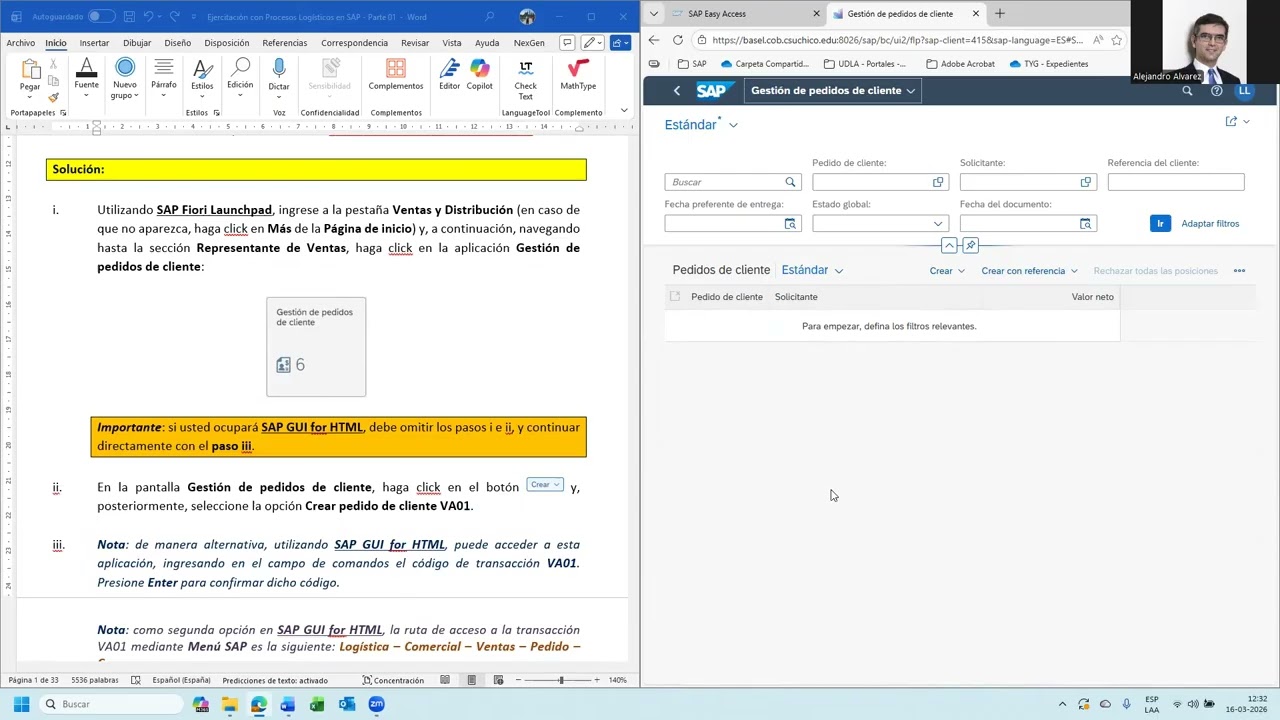Viewport: 1280px width, 720px height.
Task: Select the SAP Easy Access browser tab
Action: coord(735,14)
